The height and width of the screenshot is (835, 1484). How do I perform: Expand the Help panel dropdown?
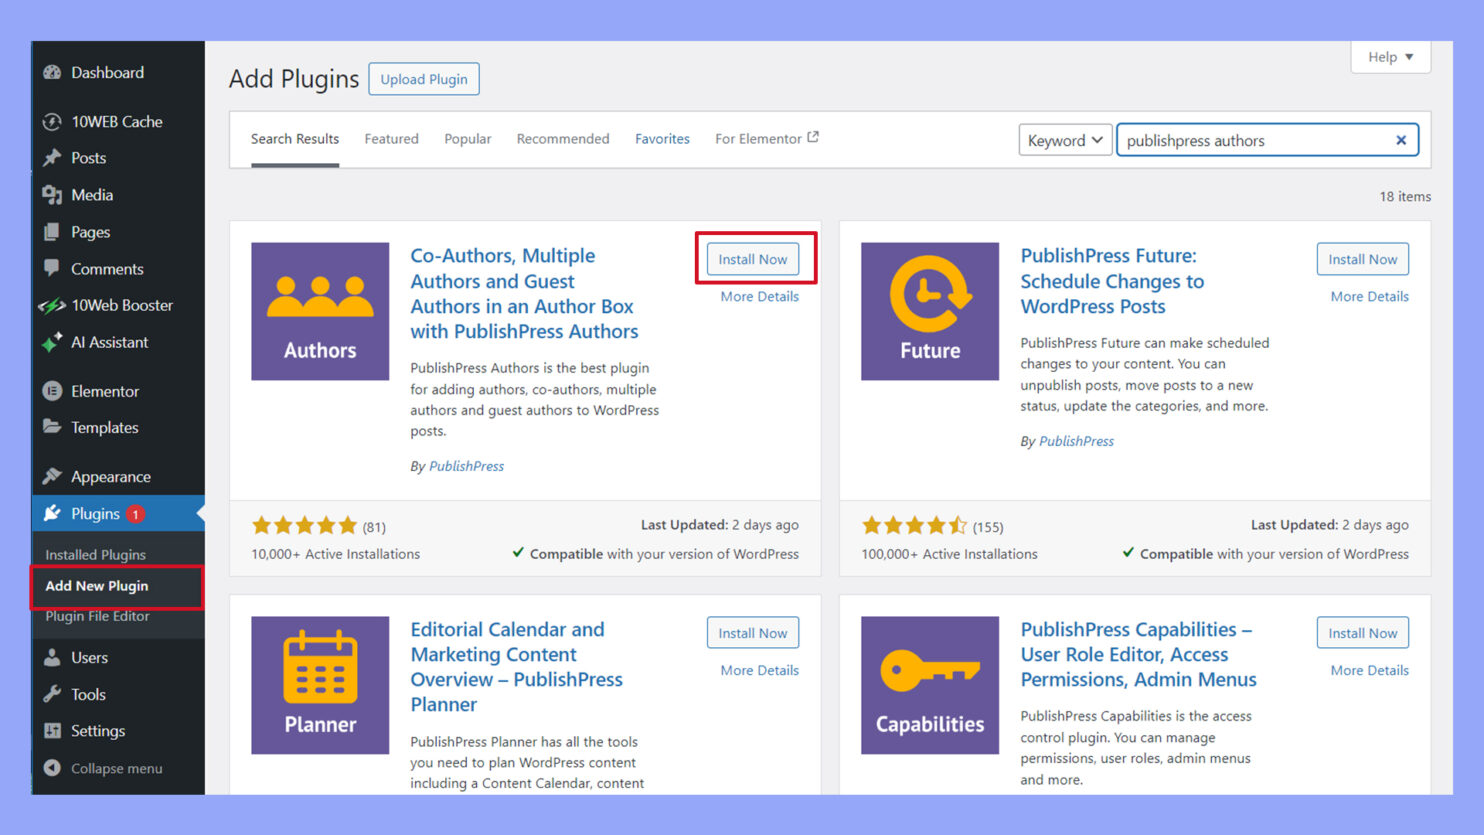[x=1390, y=57]
